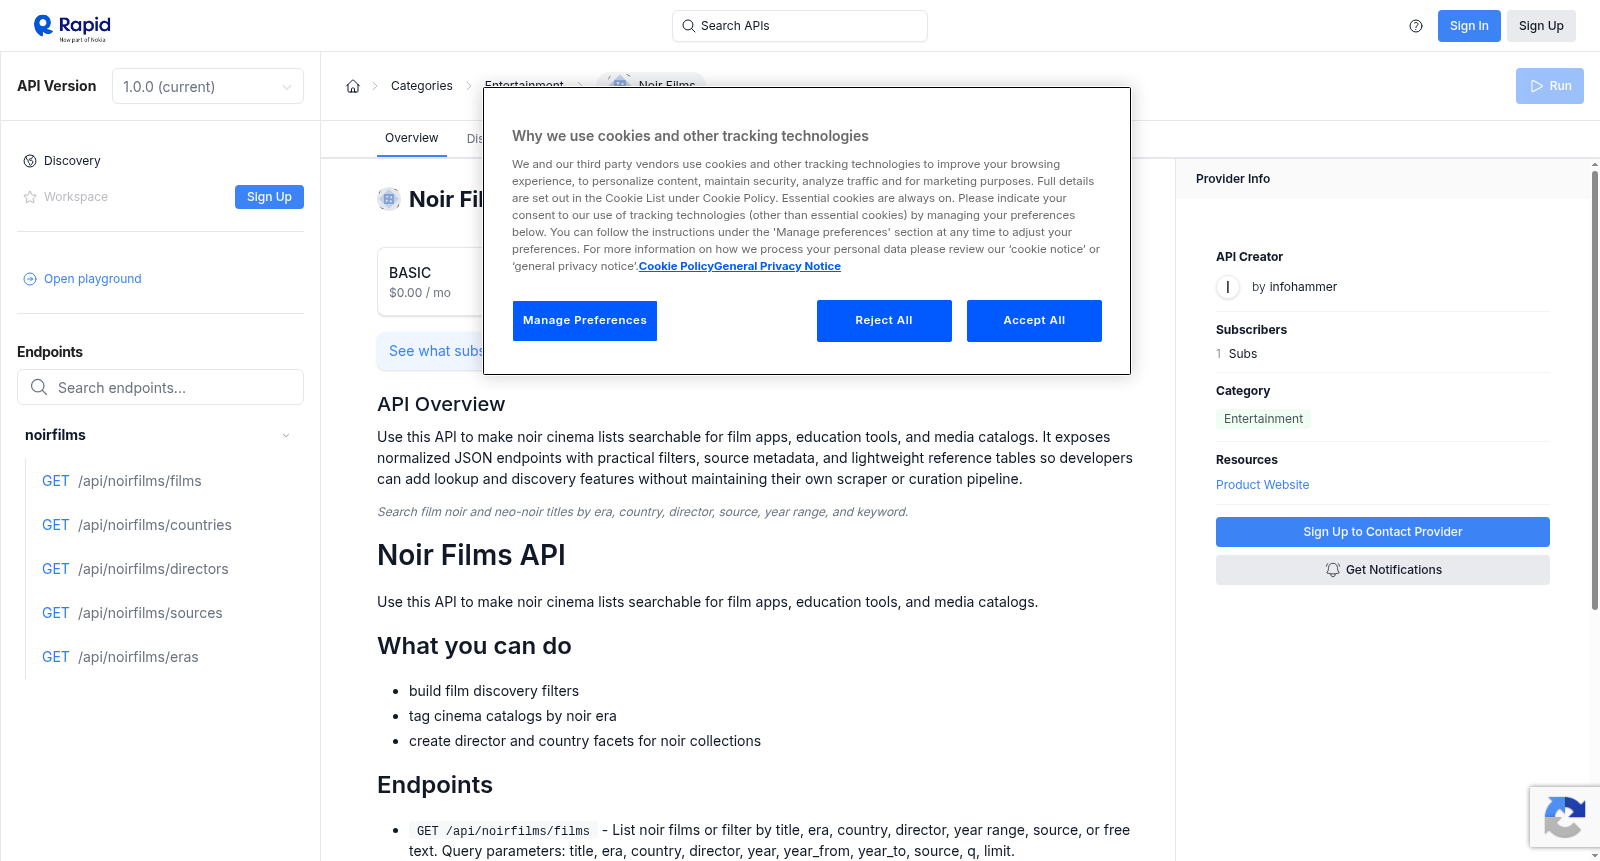Click the page vertical scrollbar
This screenshot has height=861, width=1600.
click(x=1594, y=390)
